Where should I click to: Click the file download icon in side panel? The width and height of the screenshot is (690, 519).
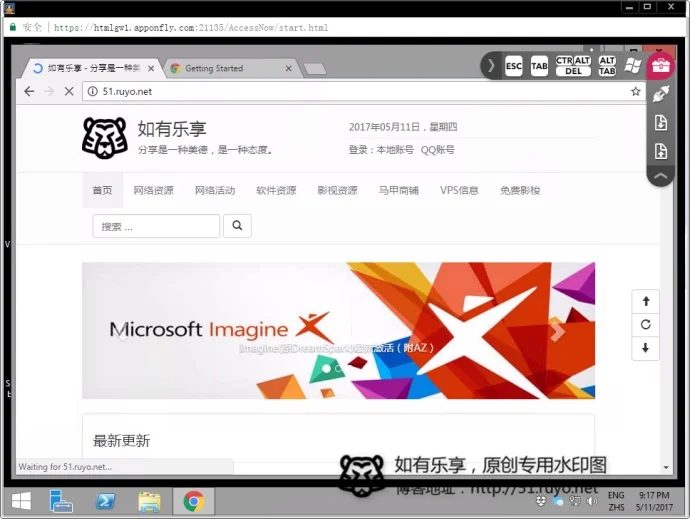(661, 123)
